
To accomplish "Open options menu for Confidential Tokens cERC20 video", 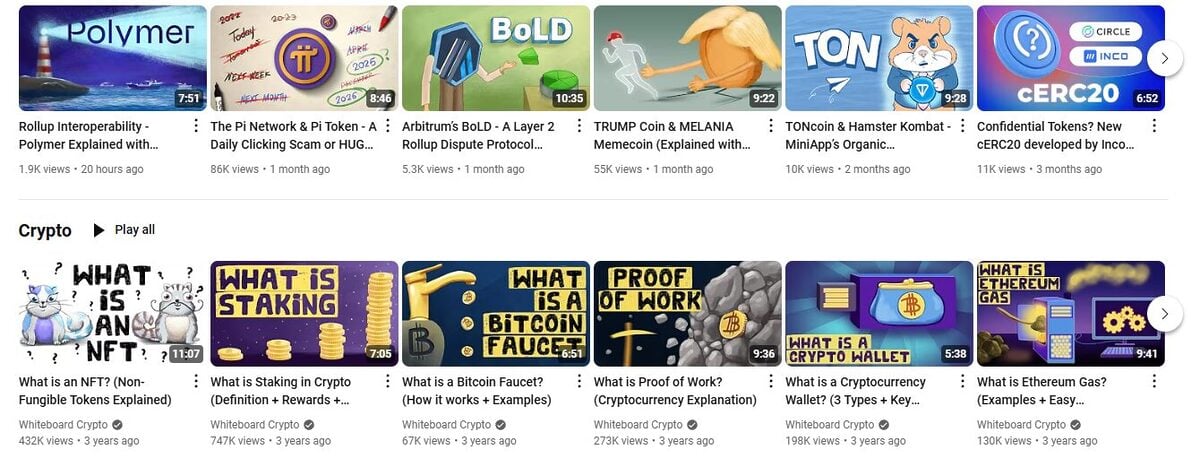I will tap(1154, 126).
